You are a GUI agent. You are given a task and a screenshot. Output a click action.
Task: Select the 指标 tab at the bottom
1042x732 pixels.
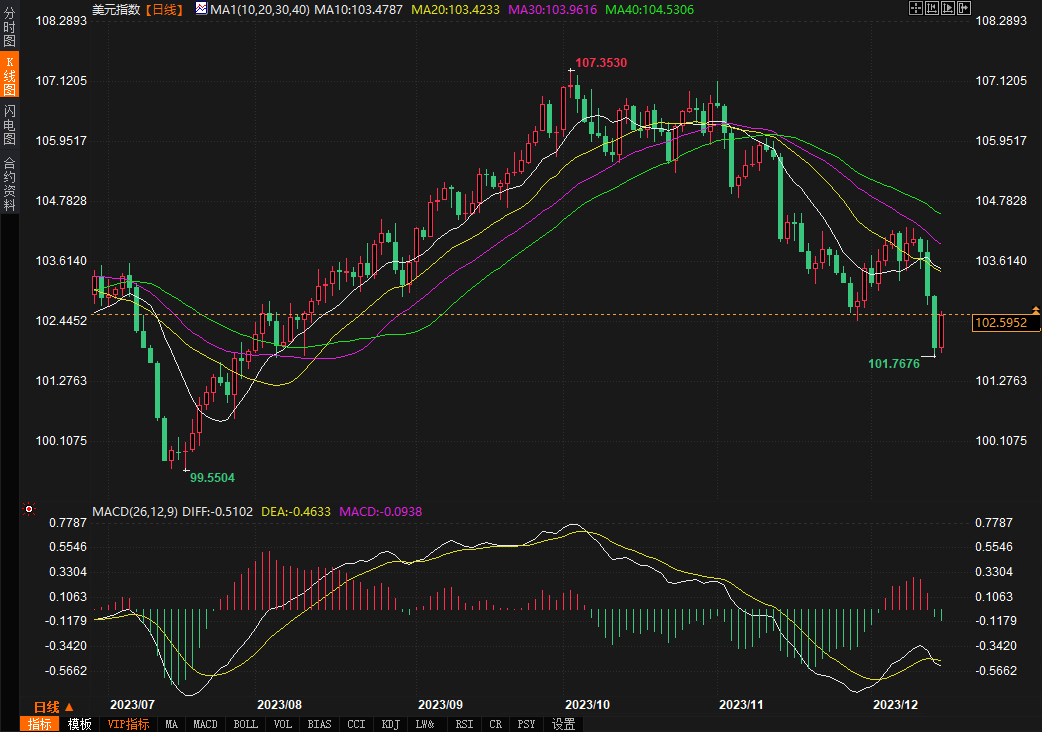[40, 724]
